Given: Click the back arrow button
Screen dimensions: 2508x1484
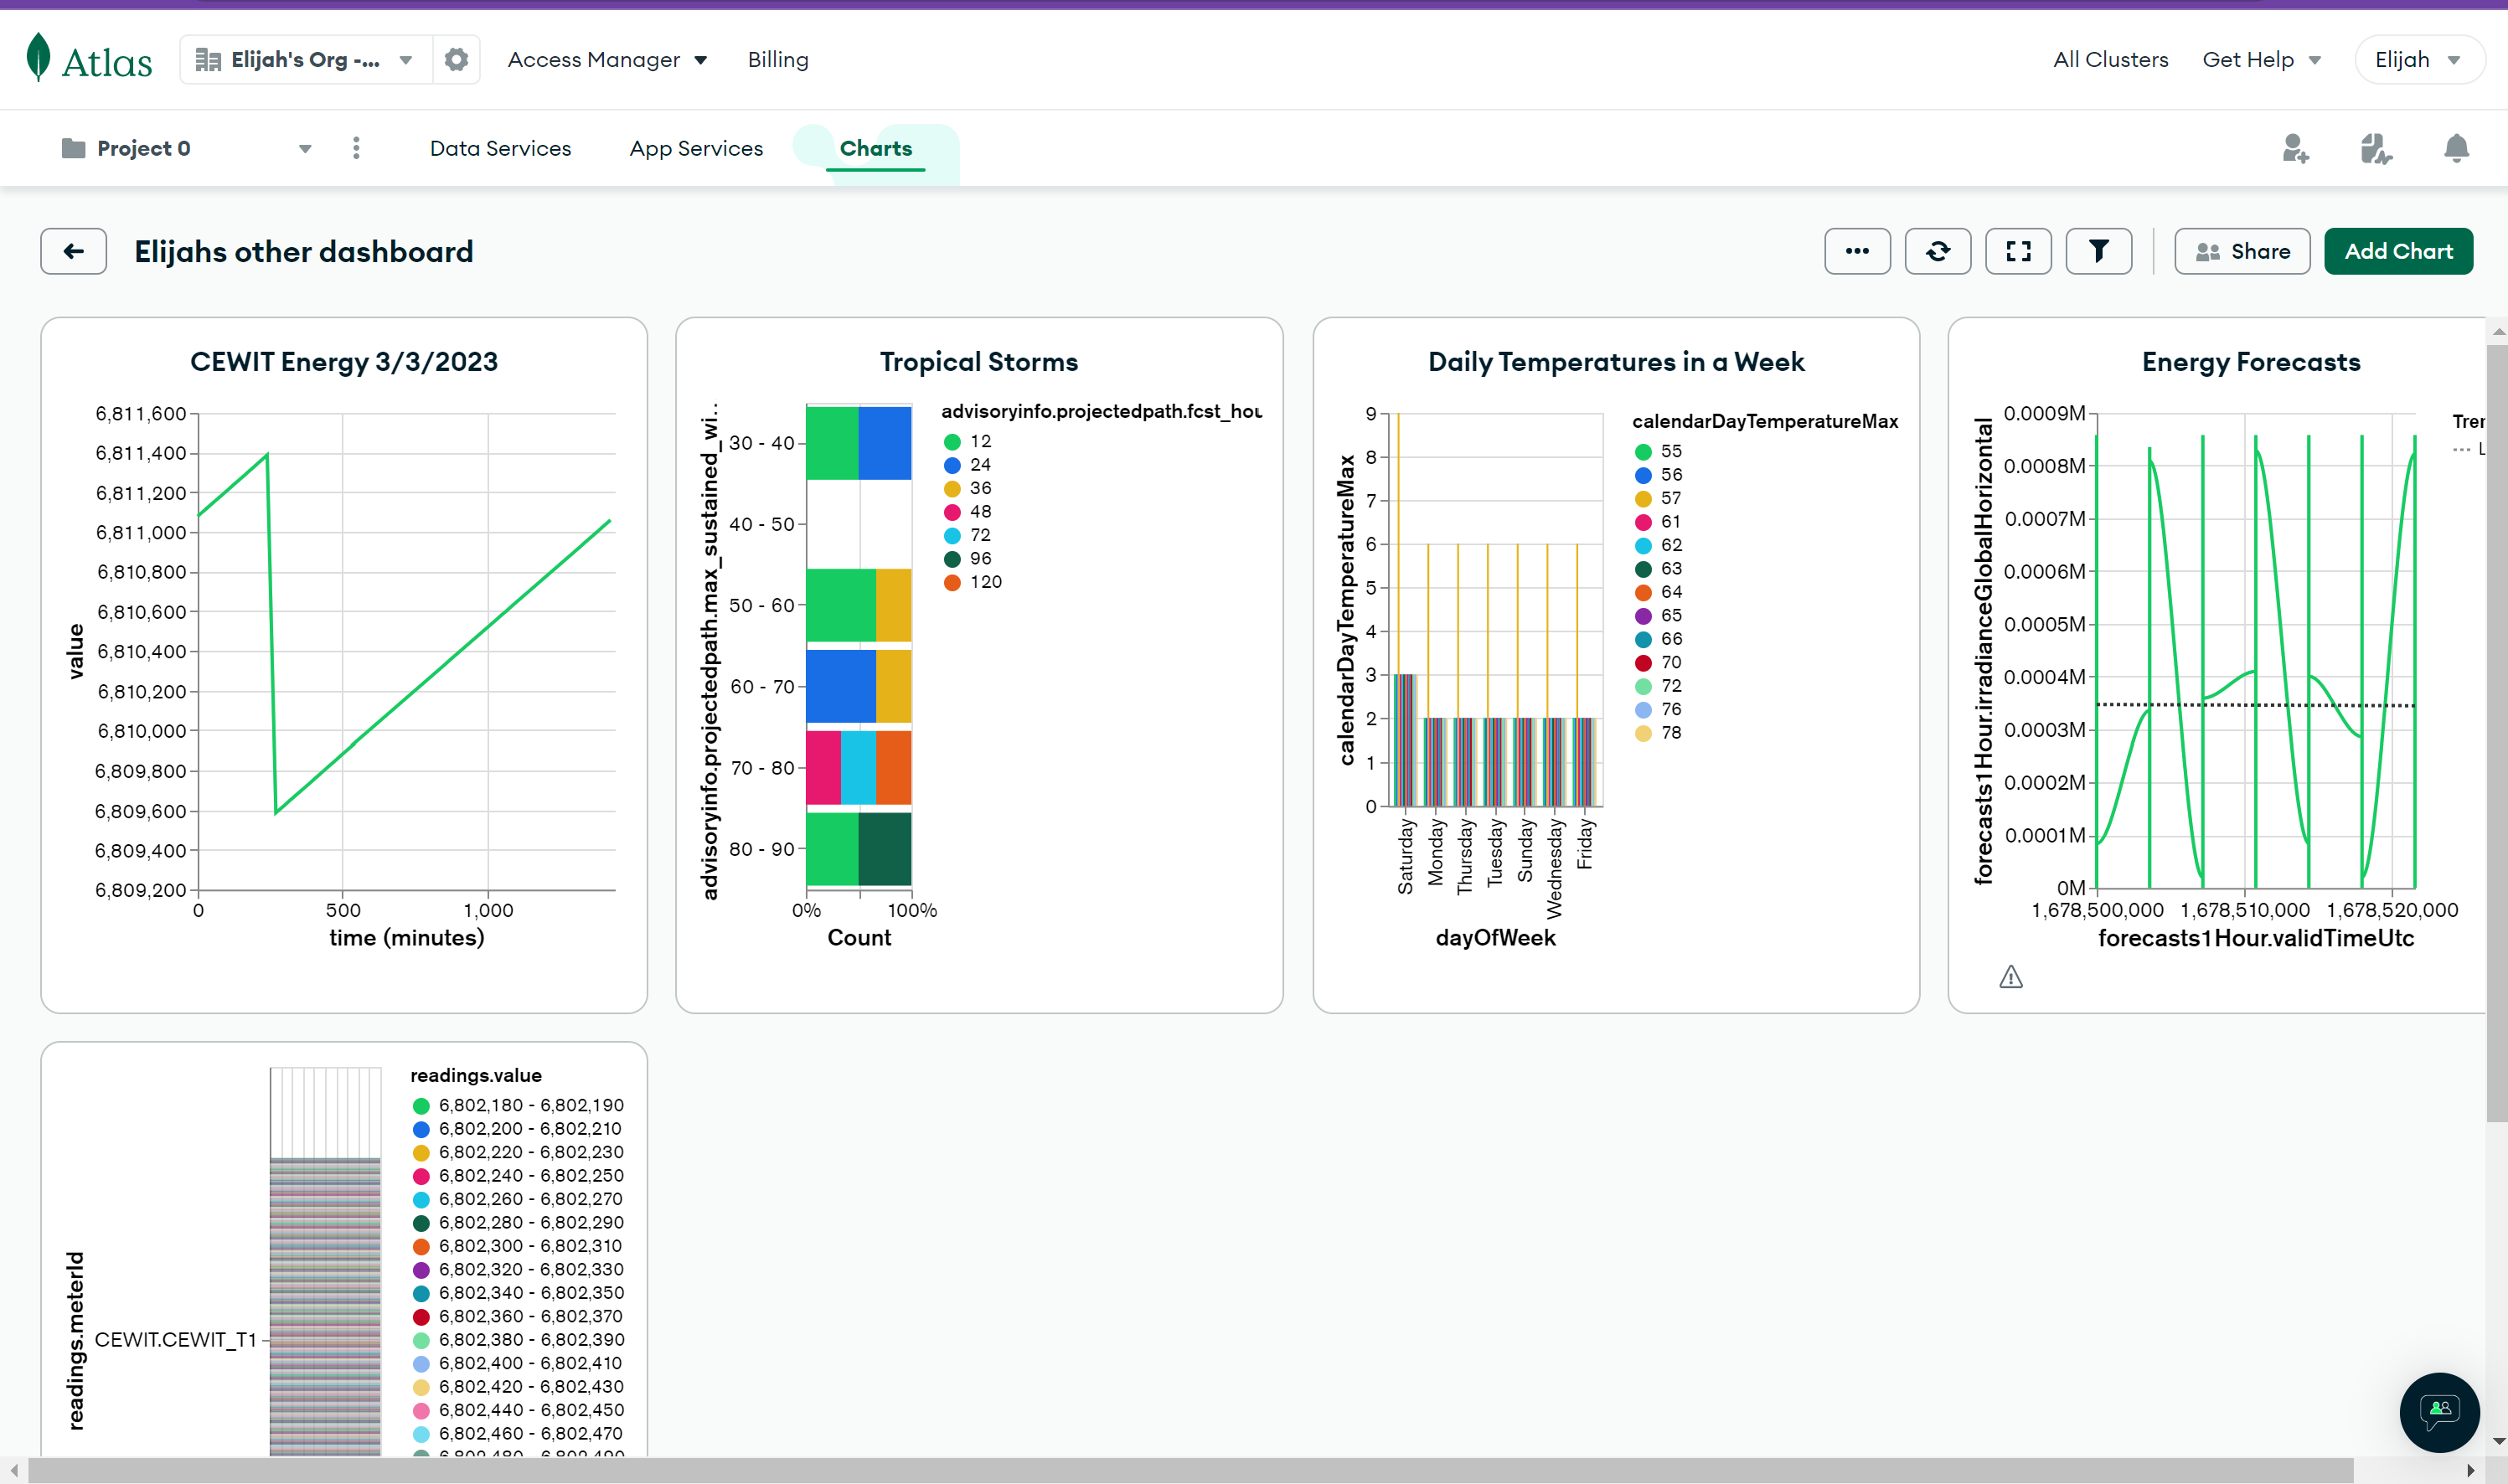Looking at the screenshot, I should coord(73,251).
